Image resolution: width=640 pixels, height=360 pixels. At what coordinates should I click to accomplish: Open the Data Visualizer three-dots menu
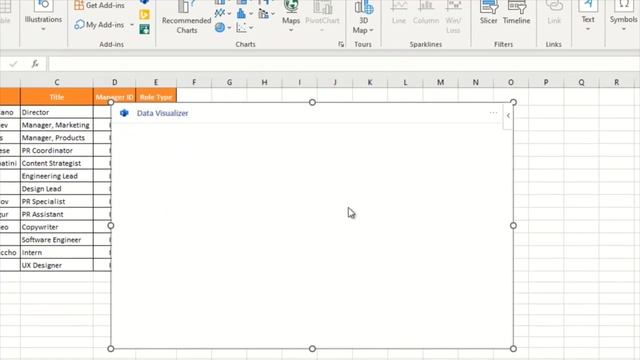pos(493,113)
